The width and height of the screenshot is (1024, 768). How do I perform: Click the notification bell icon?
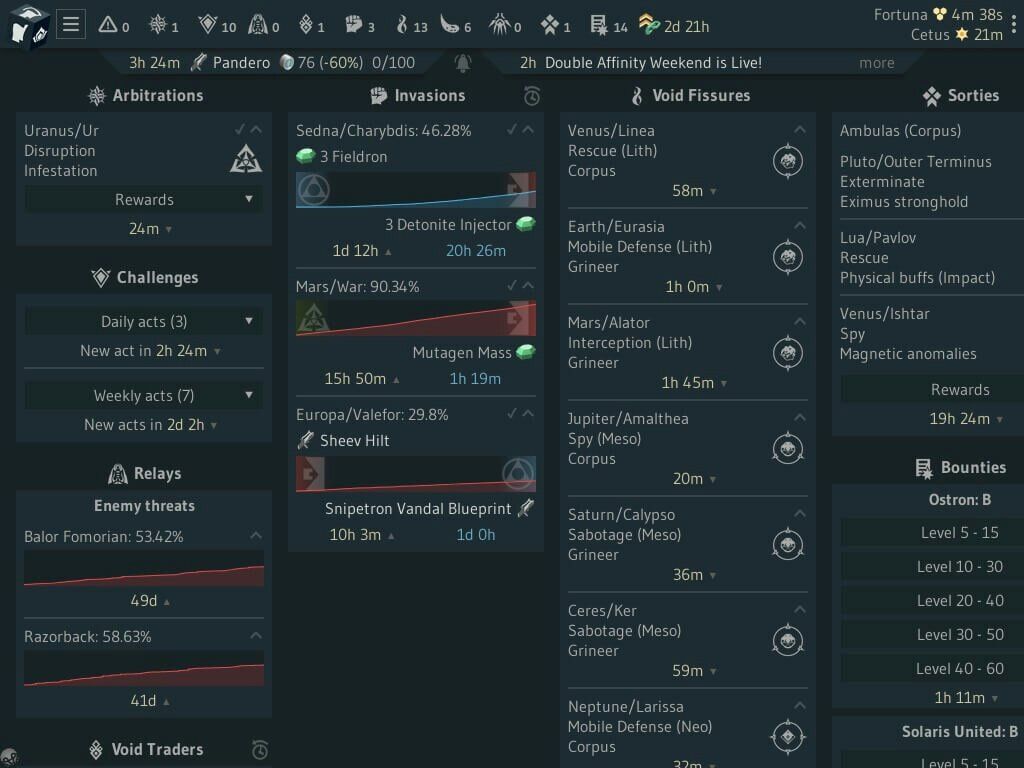462,63
